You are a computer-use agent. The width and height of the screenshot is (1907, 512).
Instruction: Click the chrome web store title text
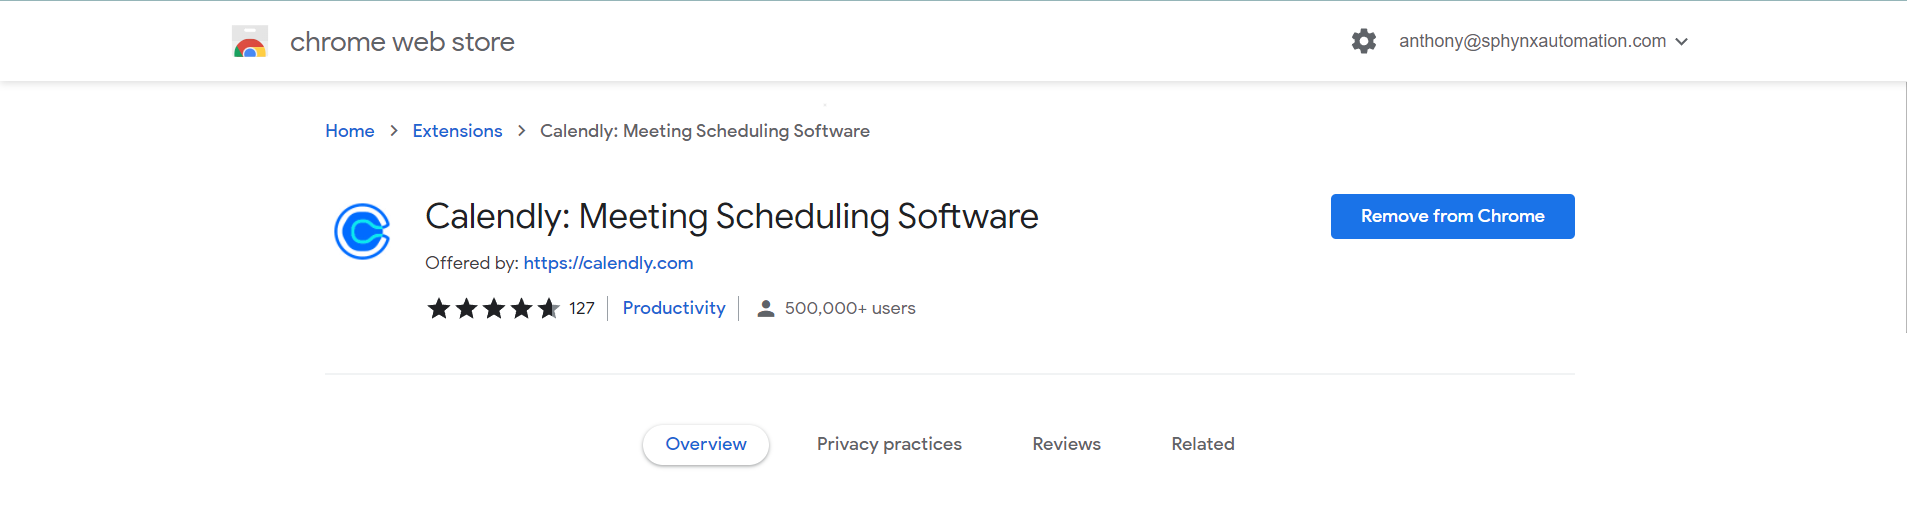tap(402, 42)
